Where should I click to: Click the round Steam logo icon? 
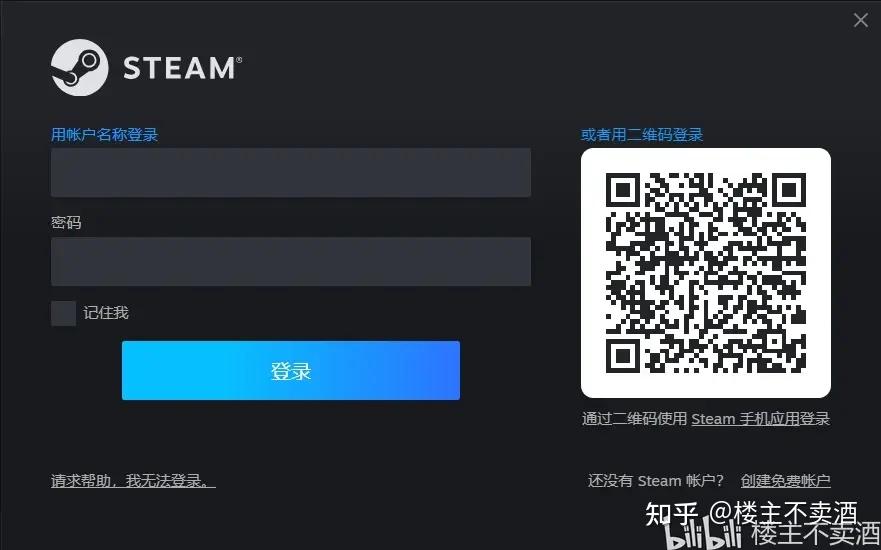click(x=79, y=67)
